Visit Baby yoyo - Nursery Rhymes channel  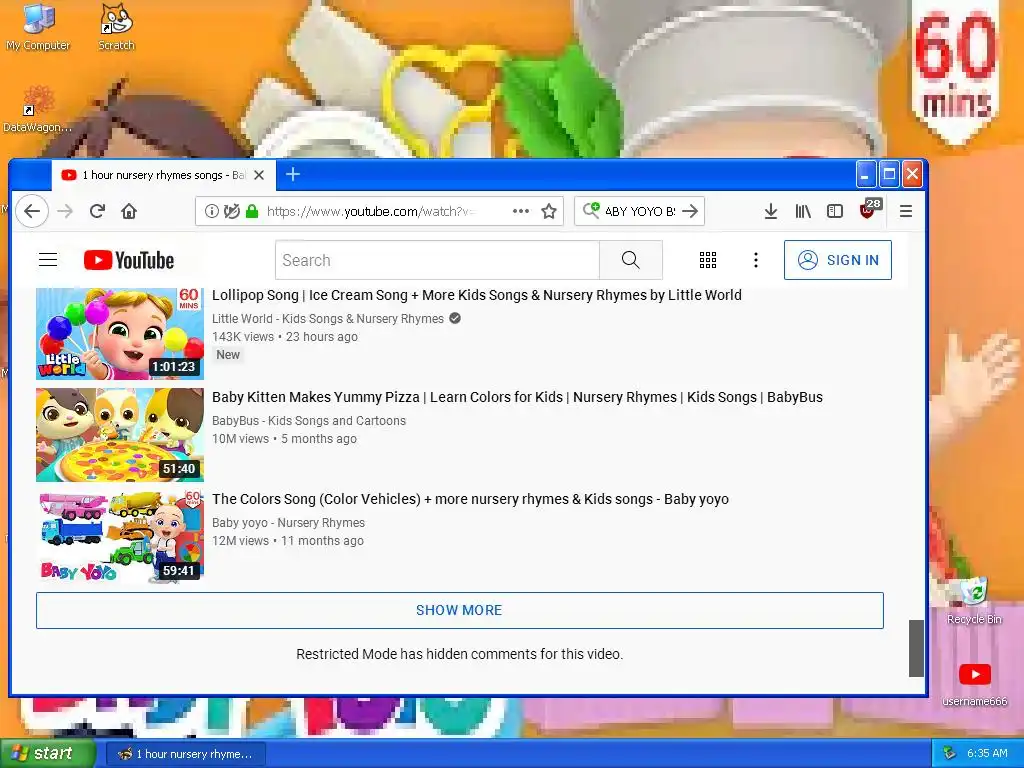(288, 522)
